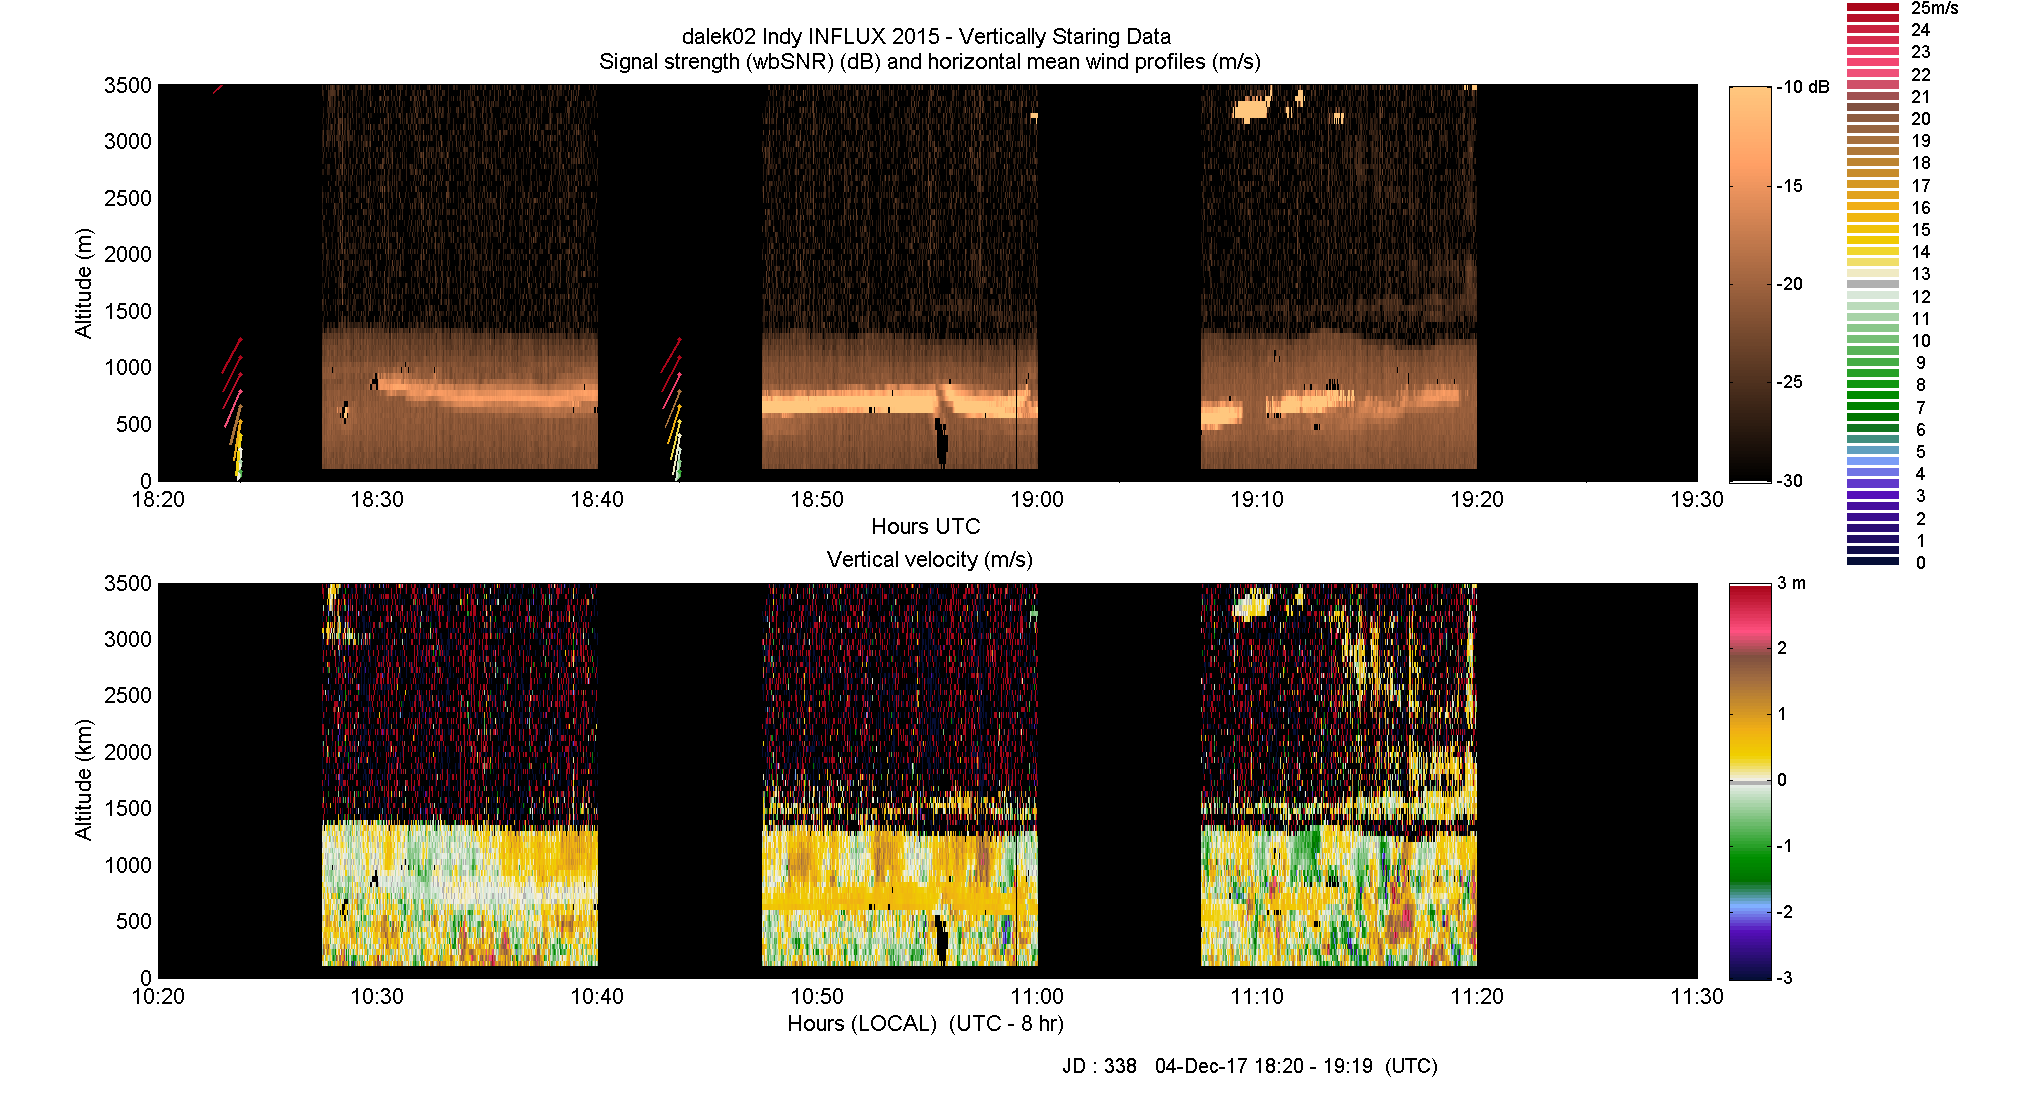Click the 'JD : 338' date footer text
Image resolution: width=2031 pixels, height=1094 pixels.
(1099, 1066)
